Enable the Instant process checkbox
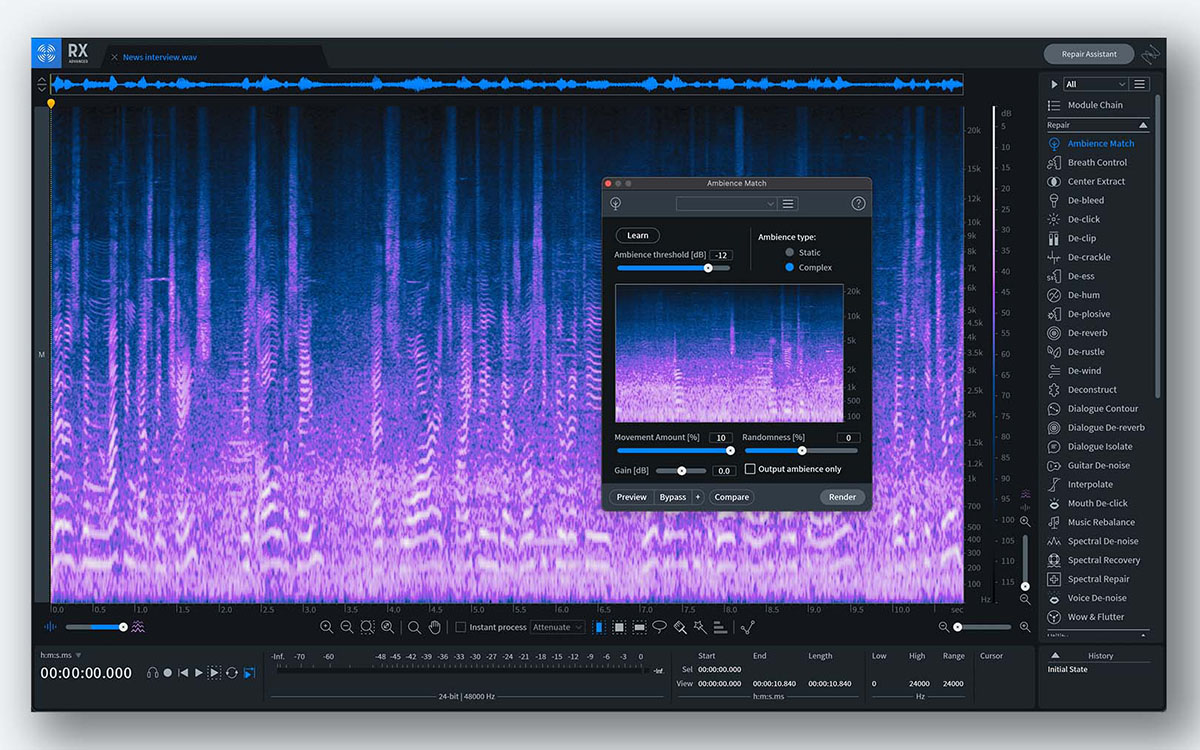Image resolution: width=1200 pixels, height=750 pixels. tap(461, 627)
